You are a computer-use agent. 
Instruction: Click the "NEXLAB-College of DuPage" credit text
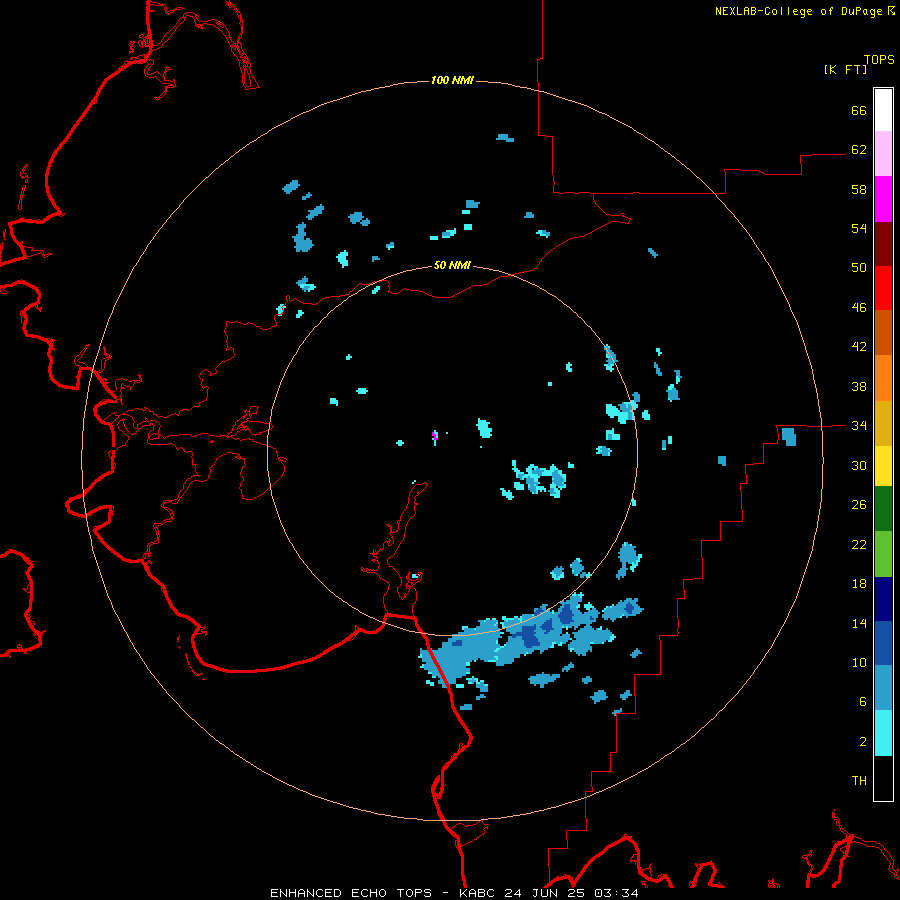click(798, 11)
